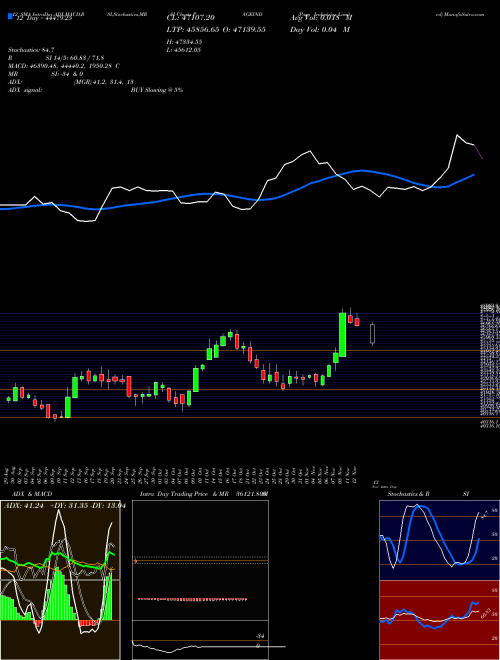Image resolution: width=500 pixels, height=660 pixels.
Task: Select the Stochastics: 84.7 reading
Action: pyautogui.click(x=31, y=50)
